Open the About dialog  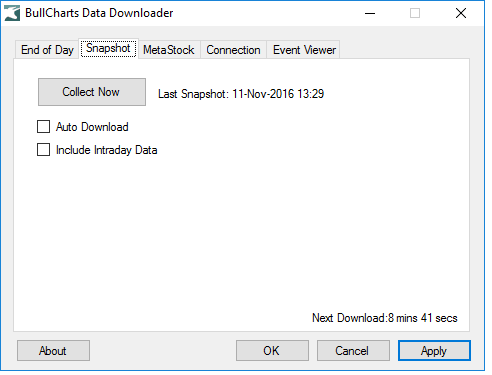[x=53, y=350]
